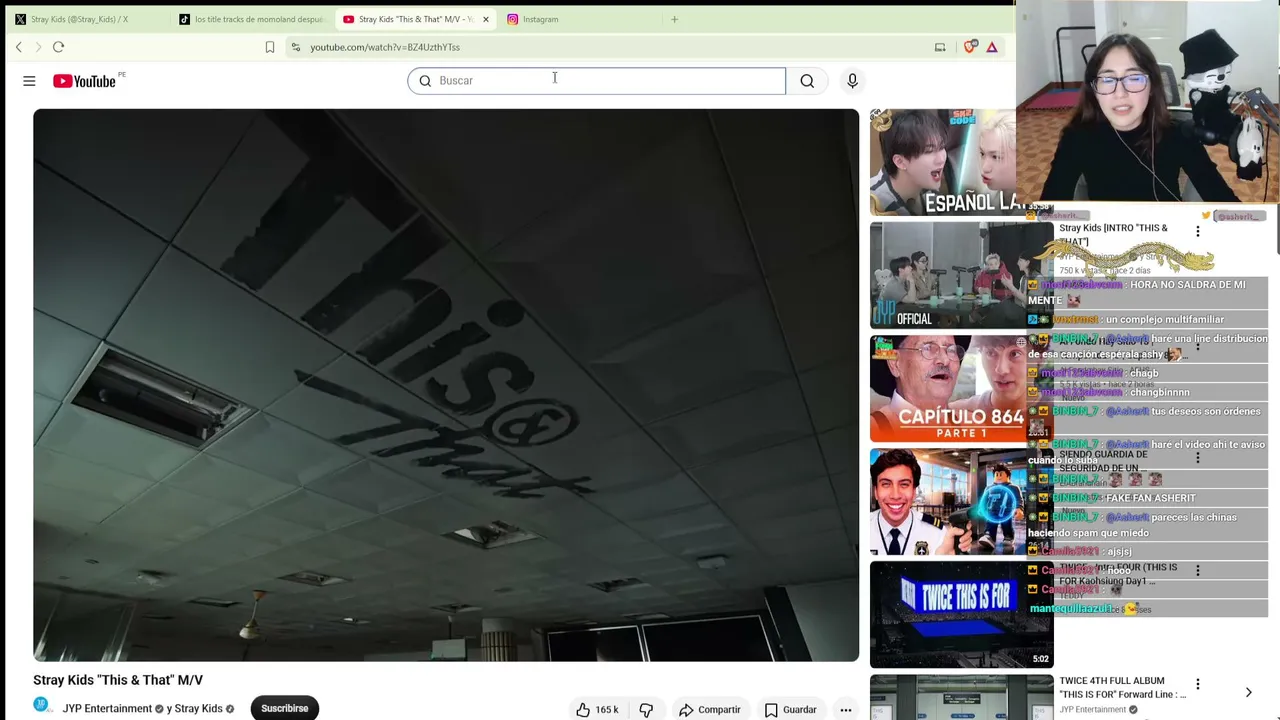Open the JYP Entertainment channel avatar
Screen dimensions: 1280x720
pos(43,708)
